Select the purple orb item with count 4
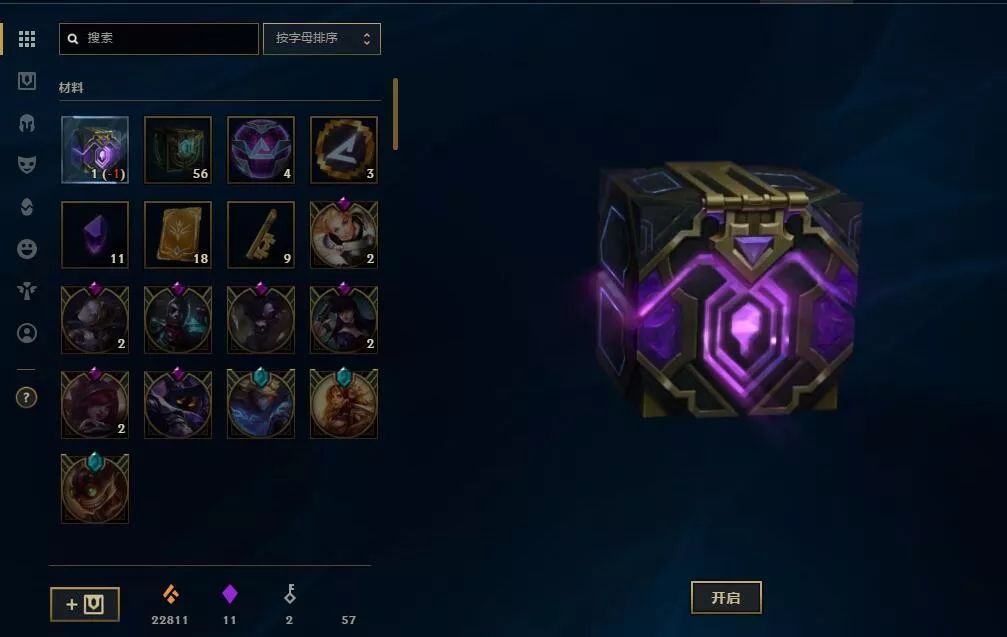 coord(261,150)
